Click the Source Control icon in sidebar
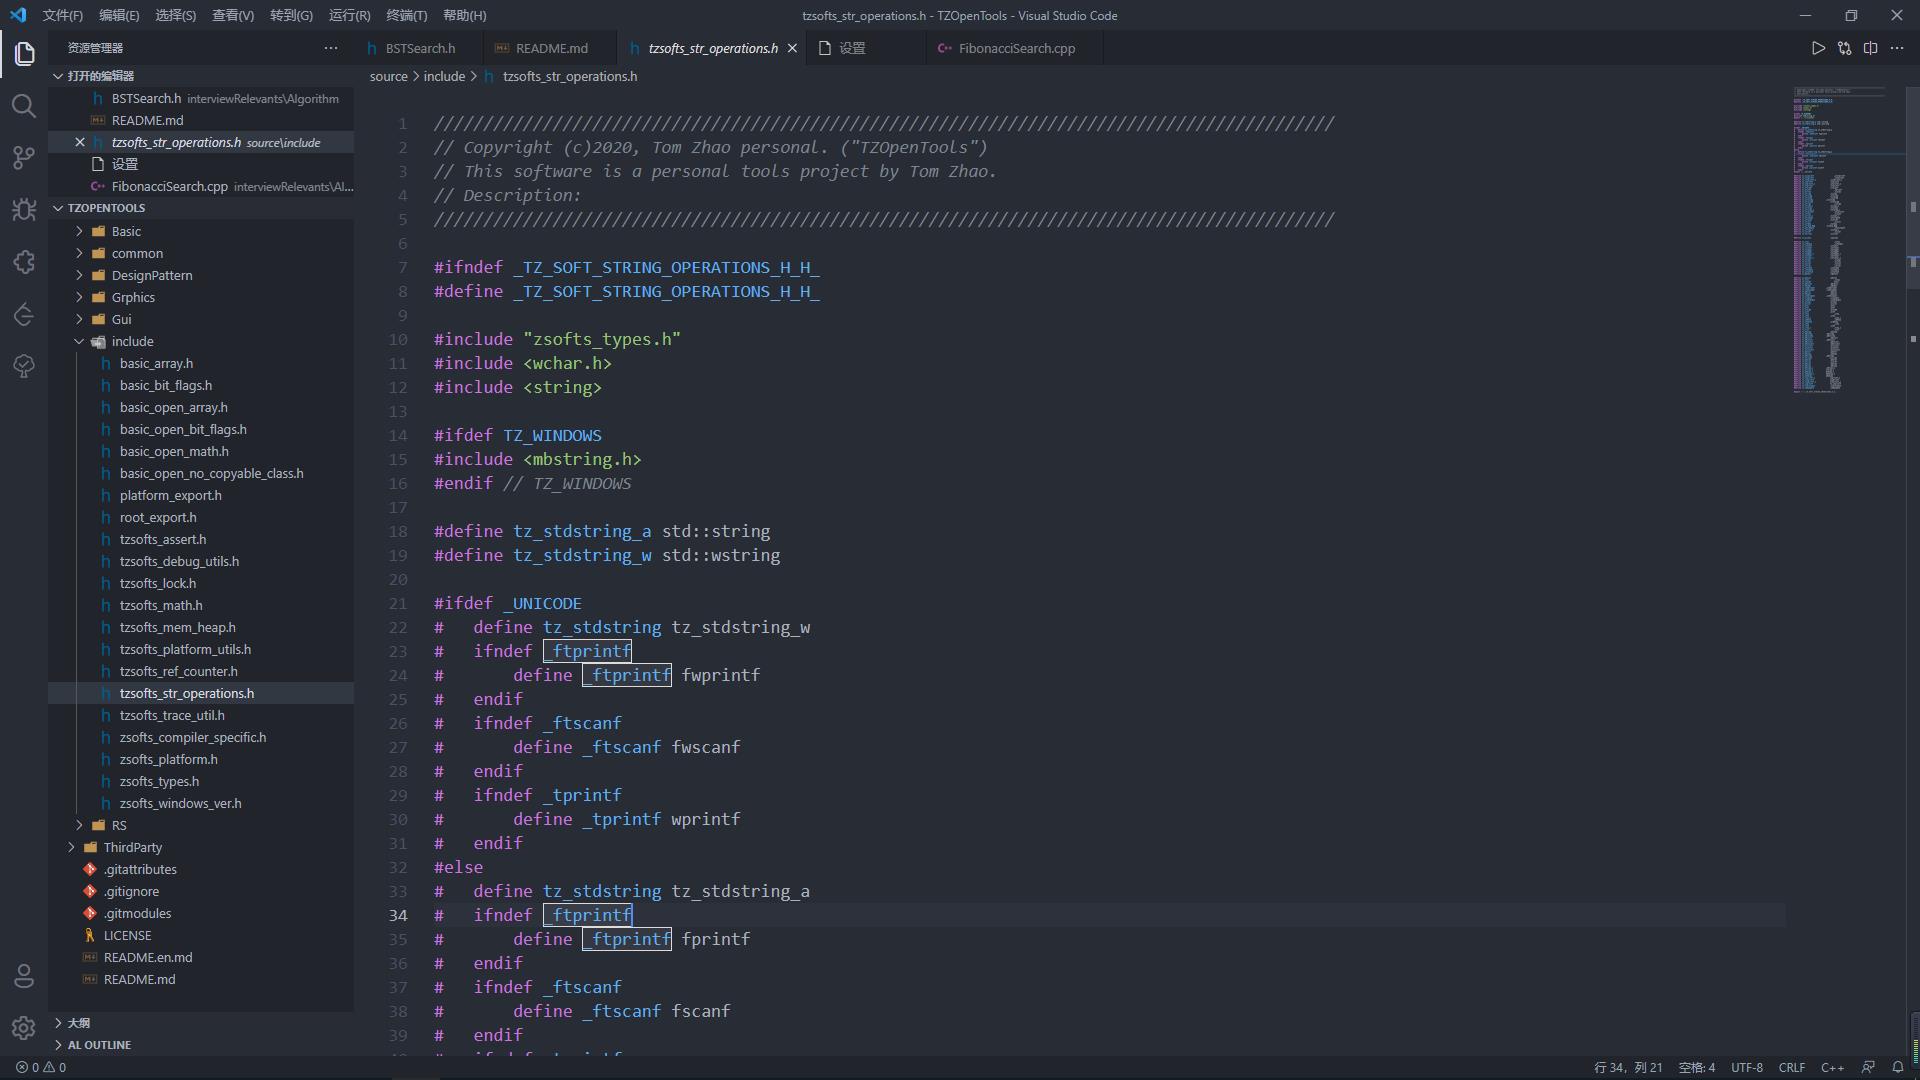 pyautogui.click(x=24, y=157)
